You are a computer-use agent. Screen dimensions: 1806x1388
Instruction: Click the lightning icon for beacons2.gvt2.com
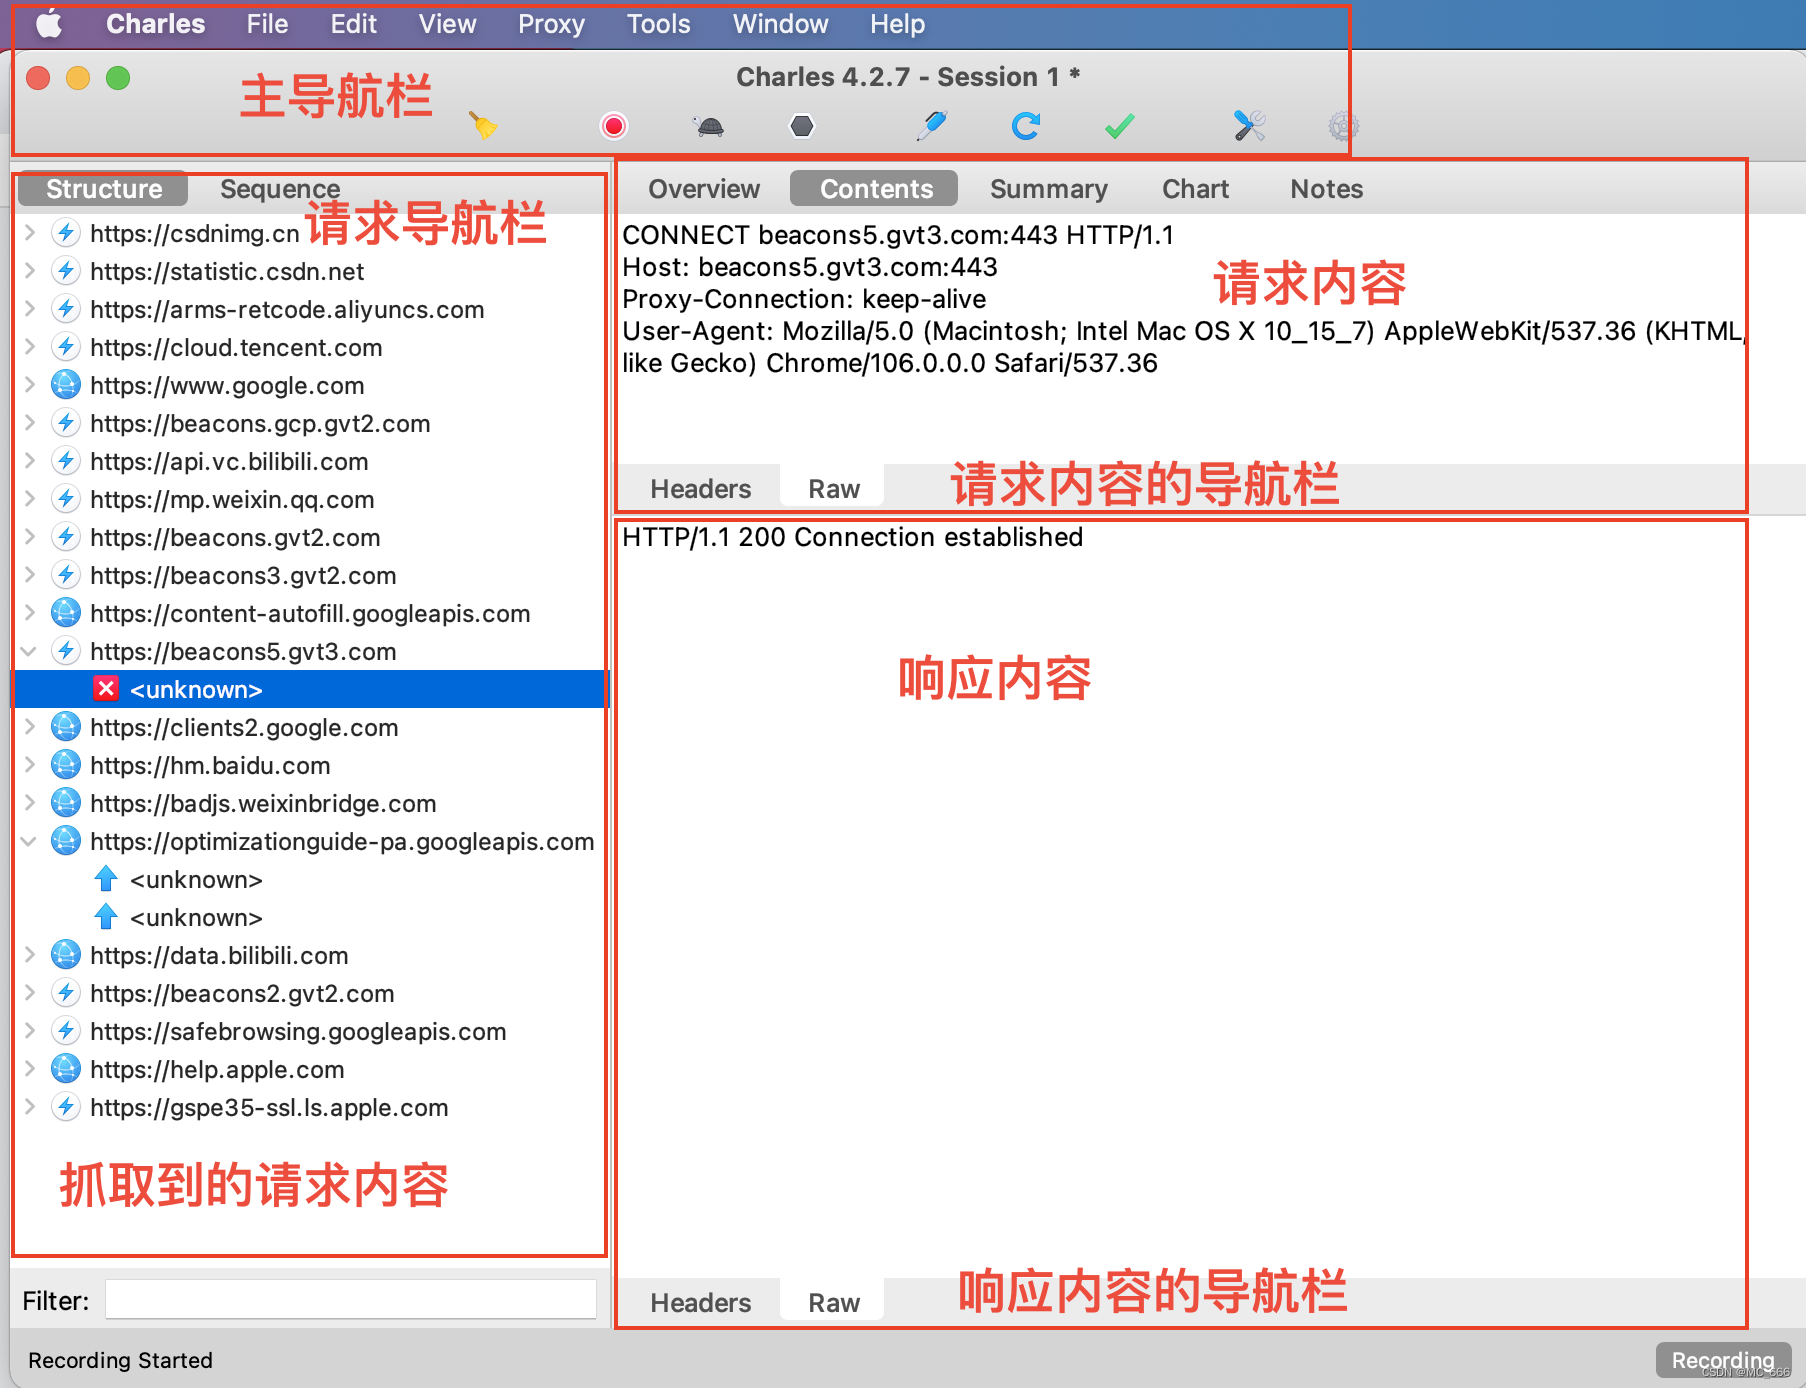click(66, 993)
